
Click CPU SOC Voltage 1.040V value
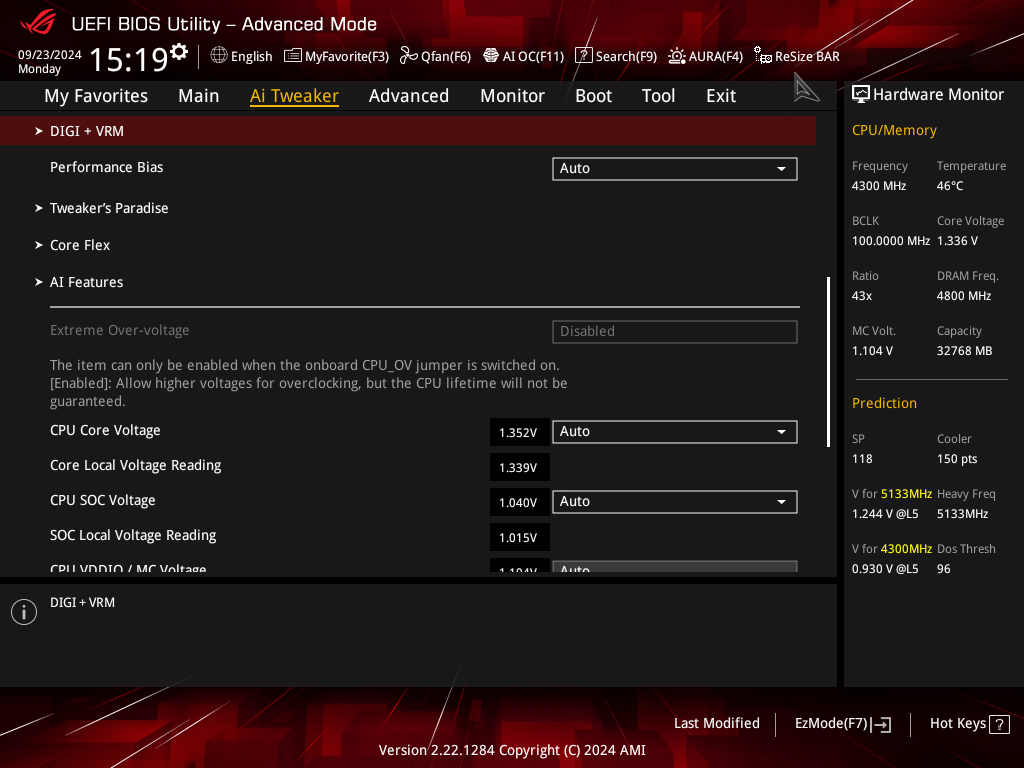coord(519,502)
